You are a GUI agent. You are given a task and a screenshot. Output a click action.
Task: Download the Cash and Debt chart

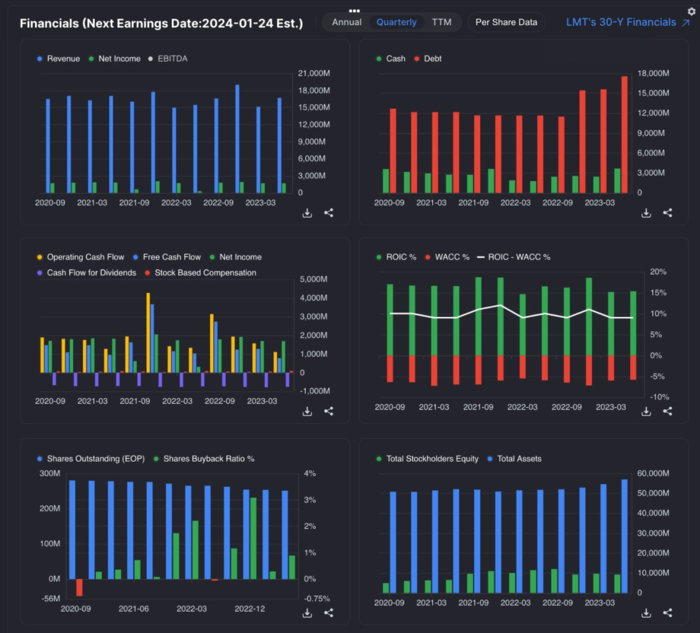(x=646, y=213)
